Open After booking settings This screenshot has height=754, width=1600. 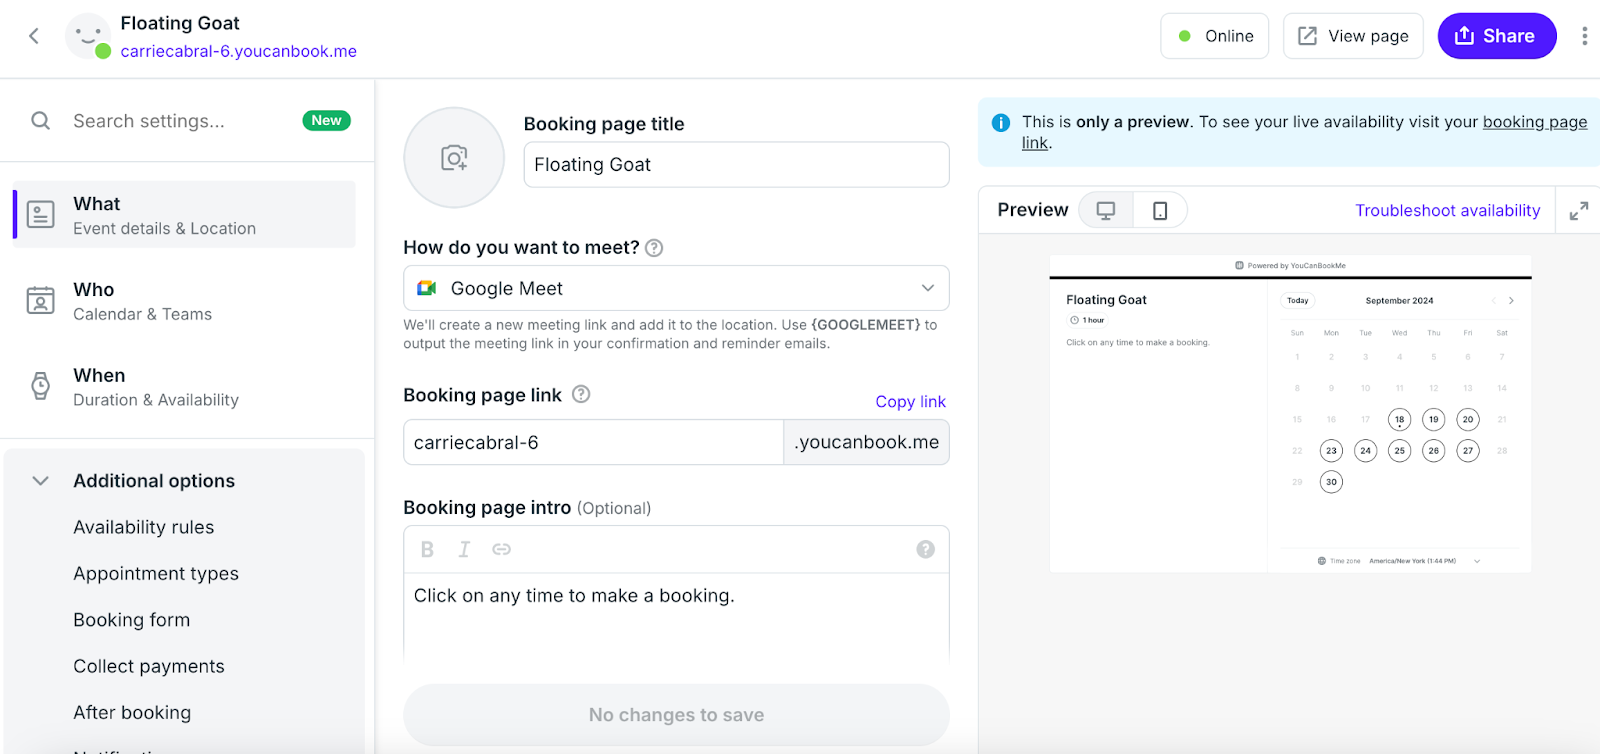coord(132,712)
